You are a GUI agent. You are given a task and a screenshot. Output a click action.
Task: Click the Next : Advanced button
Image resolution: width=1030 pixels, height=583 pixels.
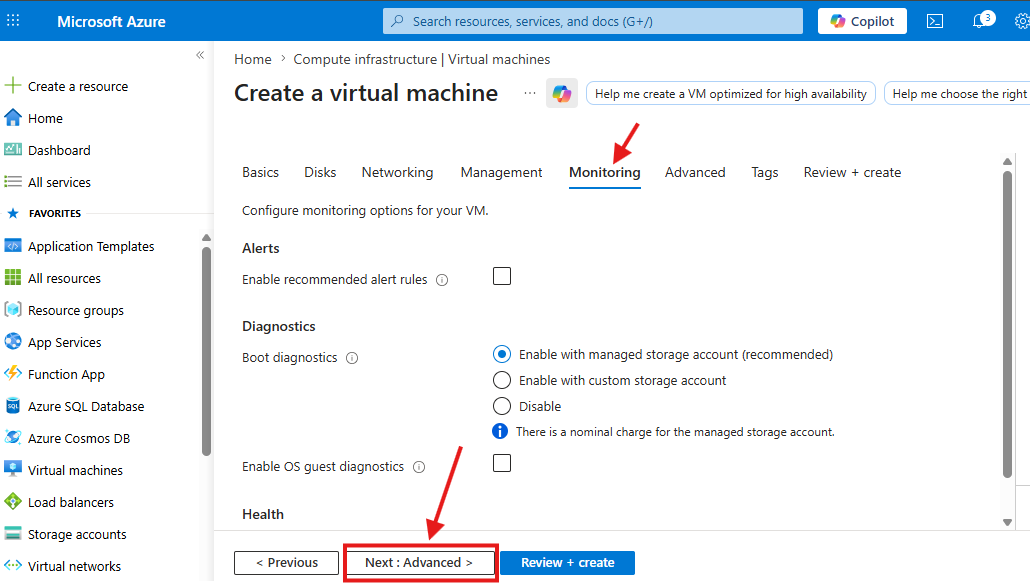coord(420,563)
